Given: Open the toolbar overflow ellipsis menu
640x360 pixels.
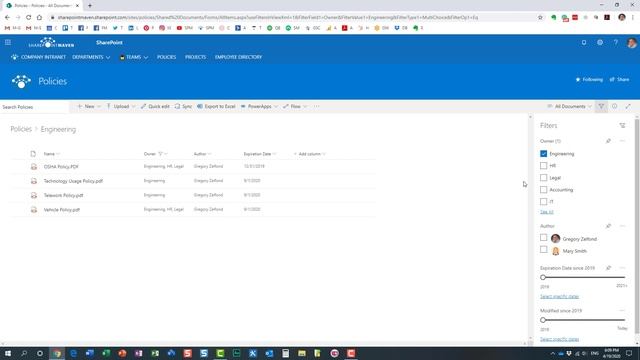Looking at the screenshot, I should coord(317,107).
